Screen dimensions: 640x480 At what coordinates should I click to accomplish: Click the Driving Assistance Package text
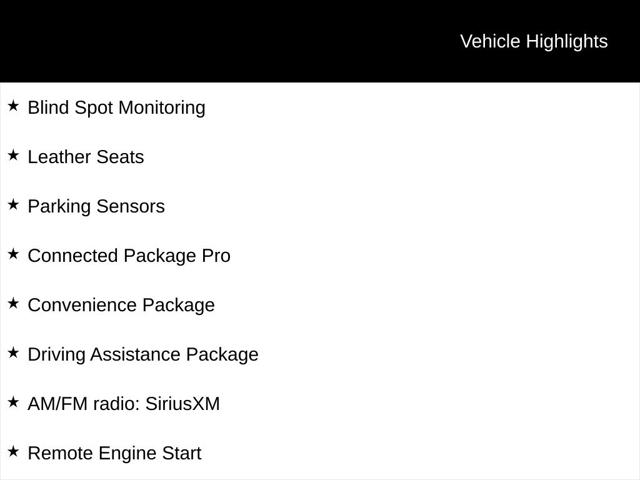coord(143,354)
